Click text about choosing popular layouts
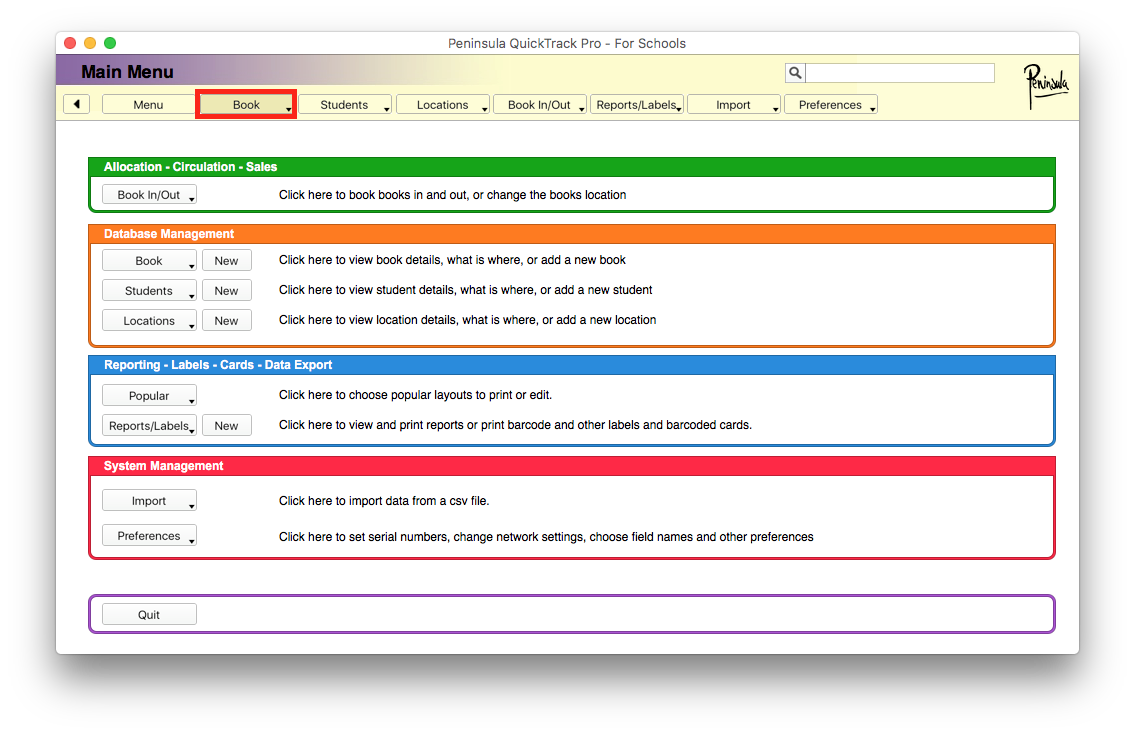This screenshot has height=734, width=1135. click(x=415, y=395)
